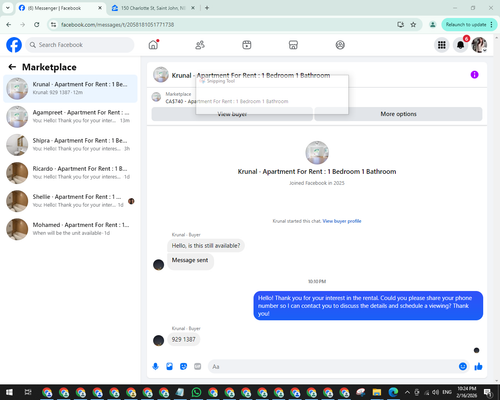Click the View buyer button
The width and height of the screenshot is (500, 400).
tap(232, 114)
